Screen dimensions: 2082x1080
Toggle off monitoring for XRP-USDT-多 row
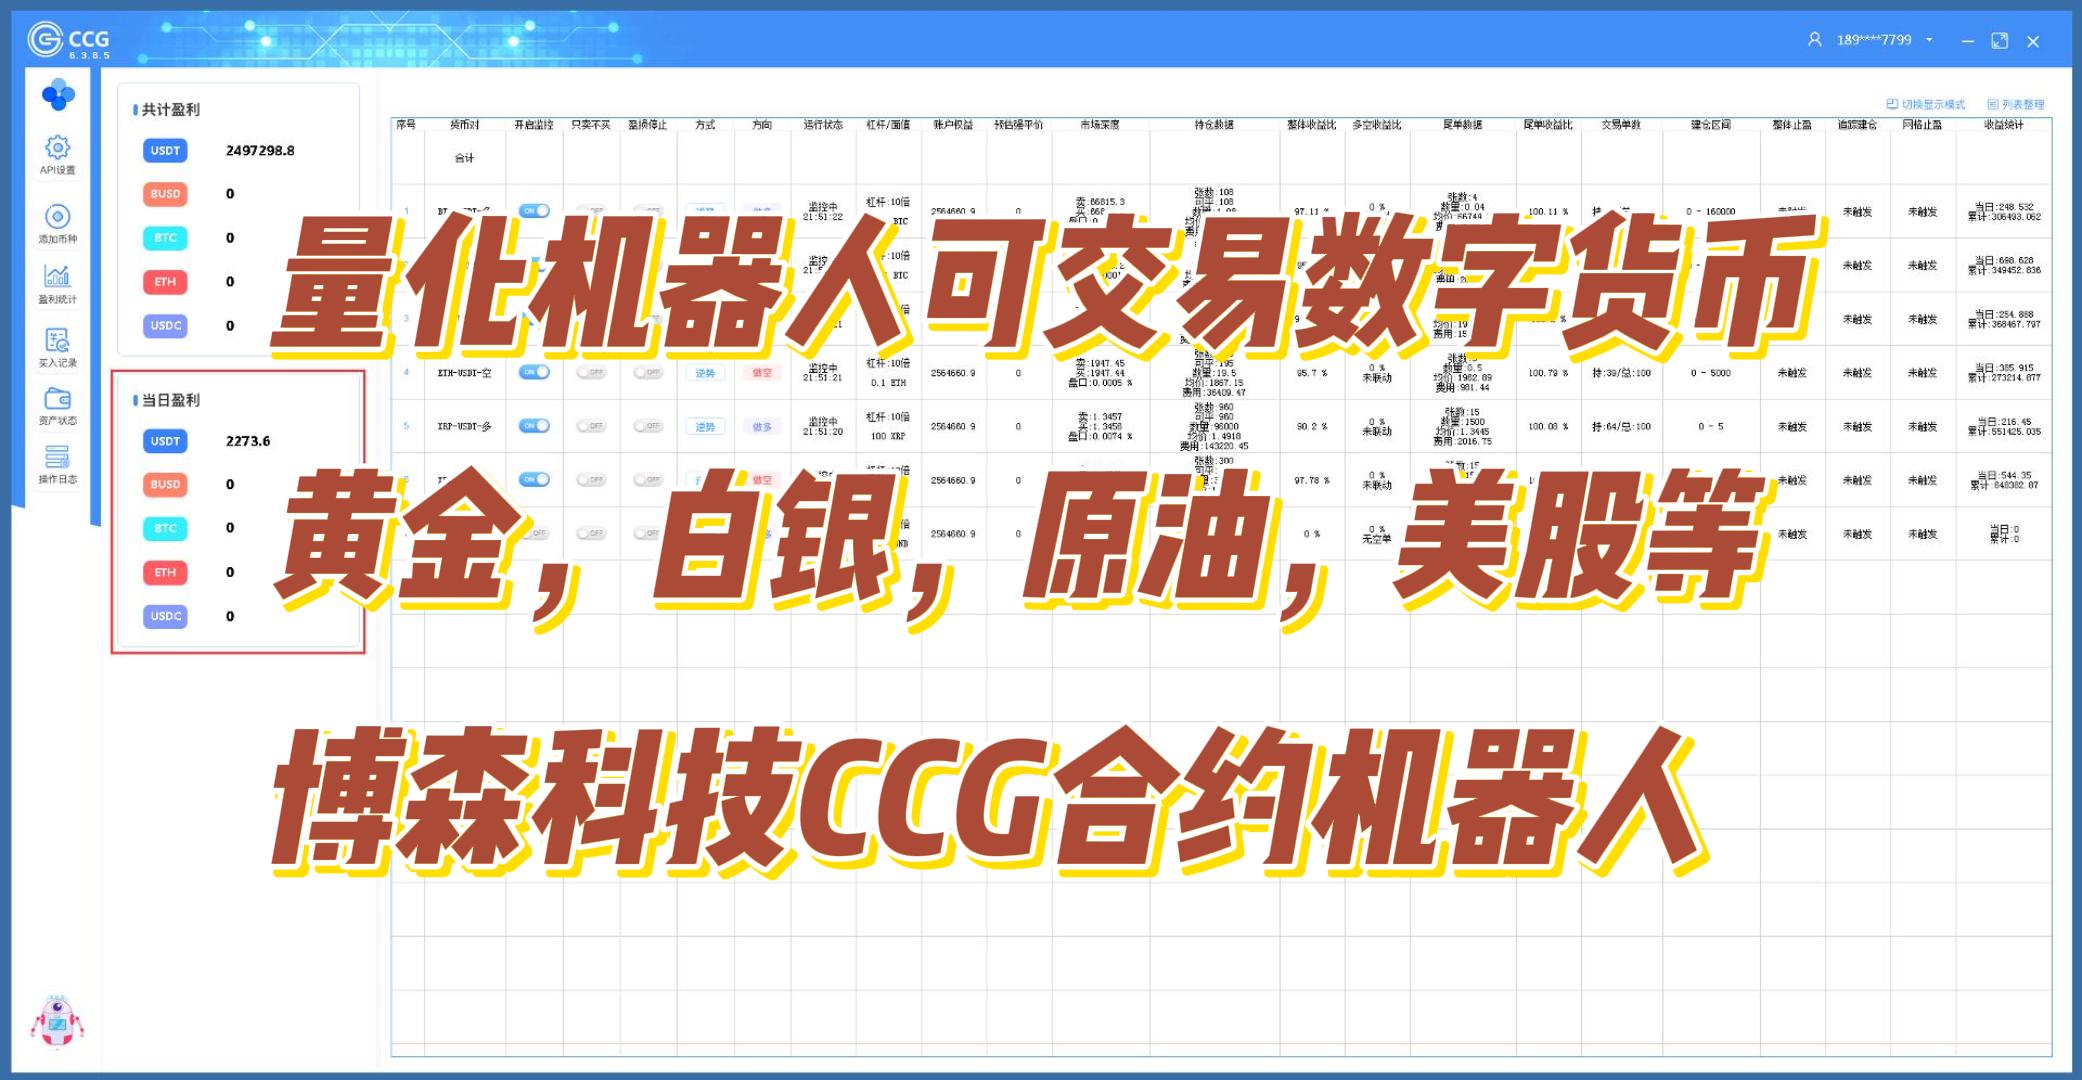(534, 426)
